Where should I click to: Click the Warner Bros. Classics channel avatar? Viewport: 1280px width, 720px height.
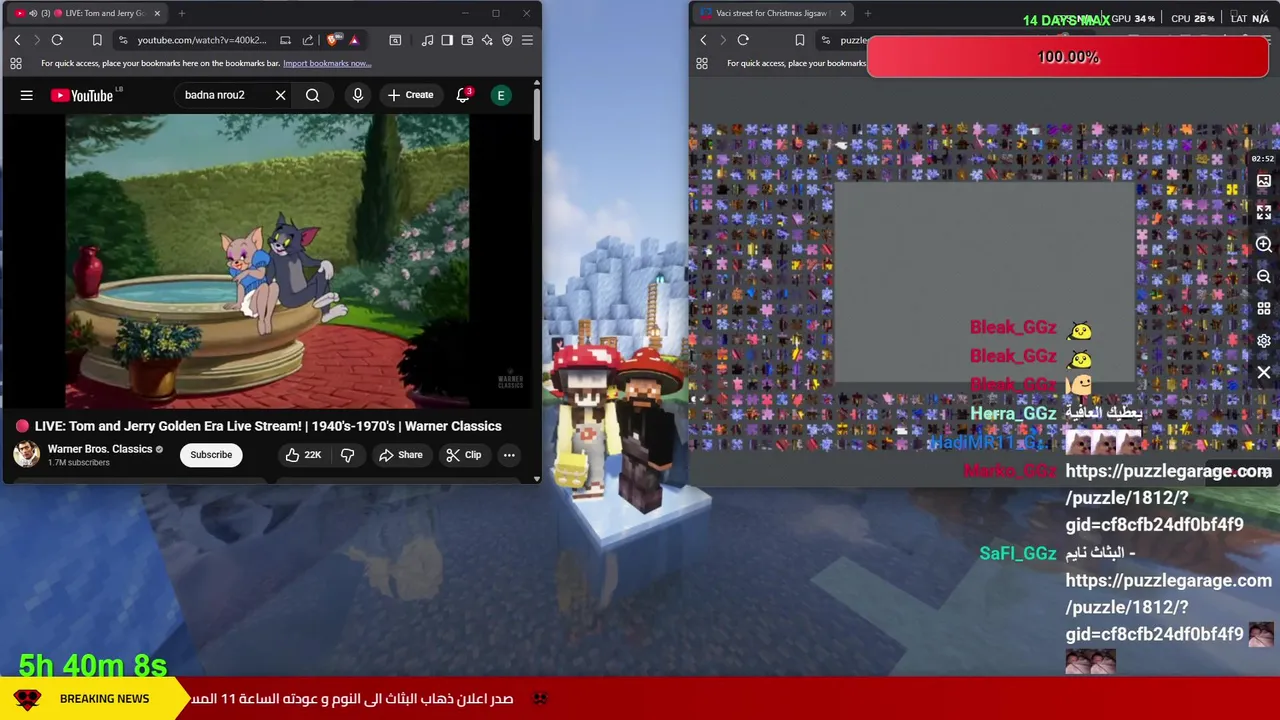pos(26,455)
